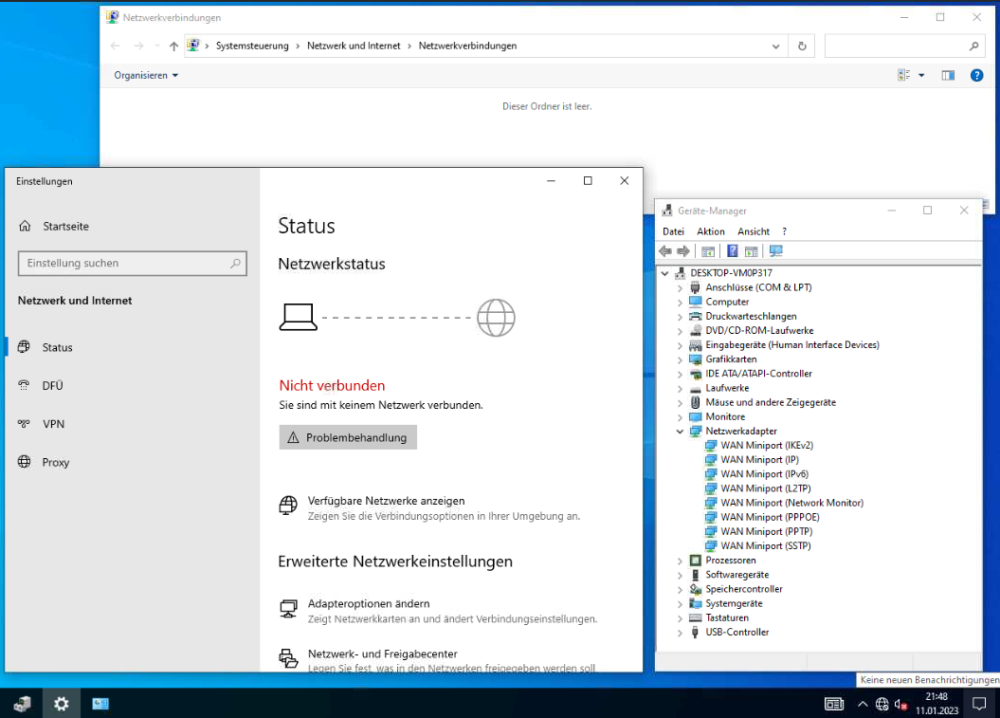
Task: Toggle preview pane icon in Netzwerkverbindungen
Action: click(948, 75)
